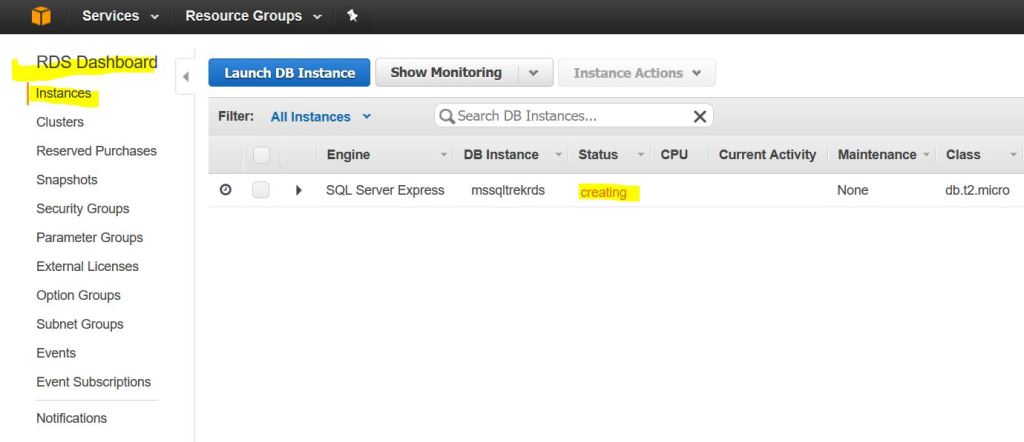Sort by the Engine column header

pos(348,155)
